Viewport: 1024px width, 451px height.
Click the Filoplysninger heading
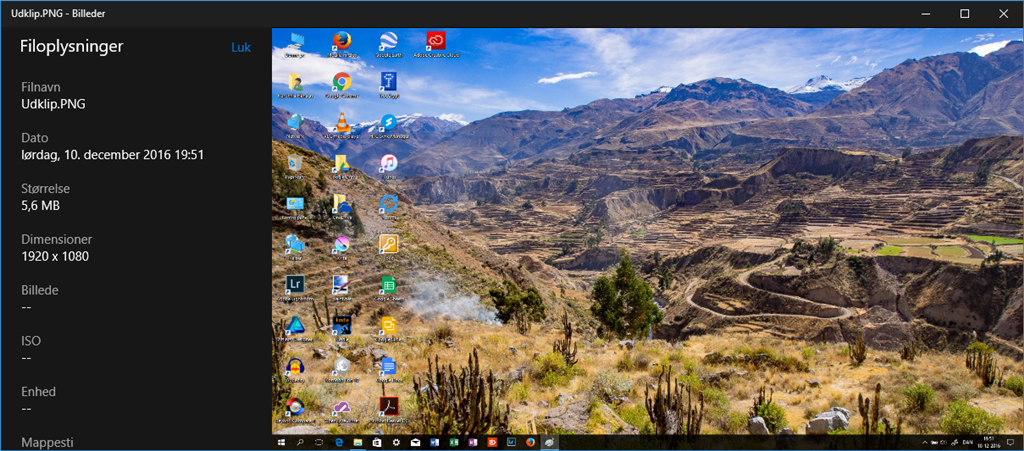click(x=72, y=46)
